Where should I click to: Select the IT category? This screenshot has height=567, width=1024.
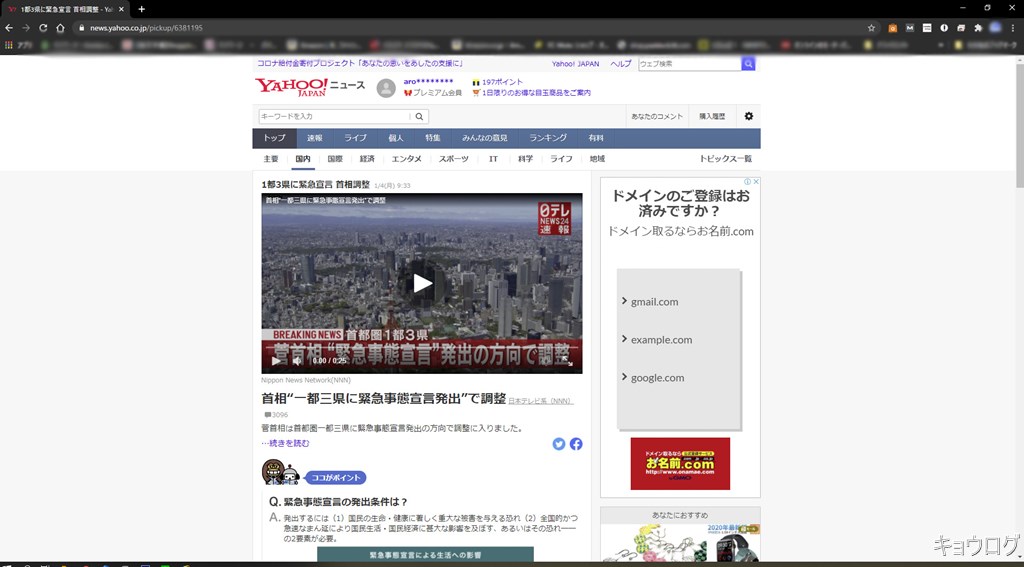coord(494,159)
